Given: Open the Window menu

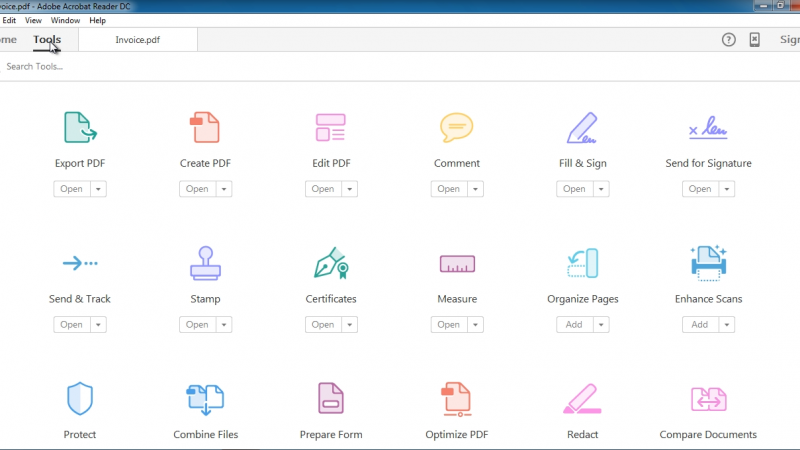Looking at the screenshot, I should click(65, 20).
